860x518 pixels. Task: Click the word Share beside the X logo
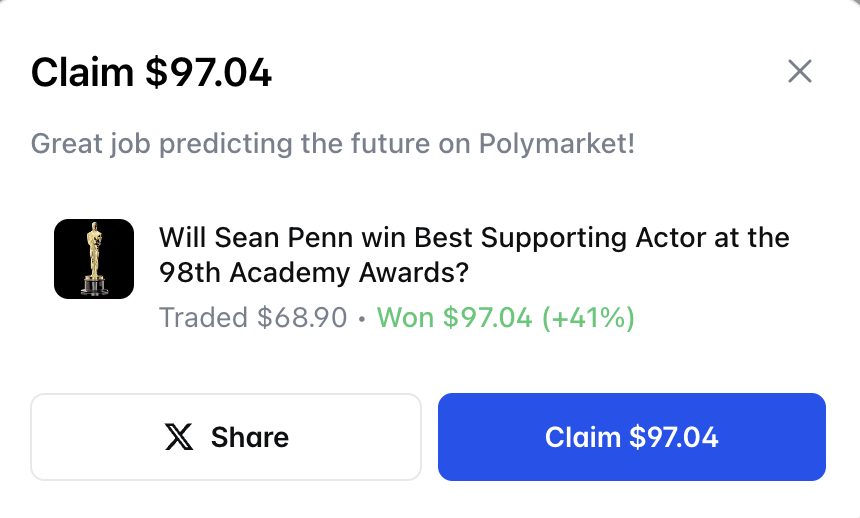(250, 437)
